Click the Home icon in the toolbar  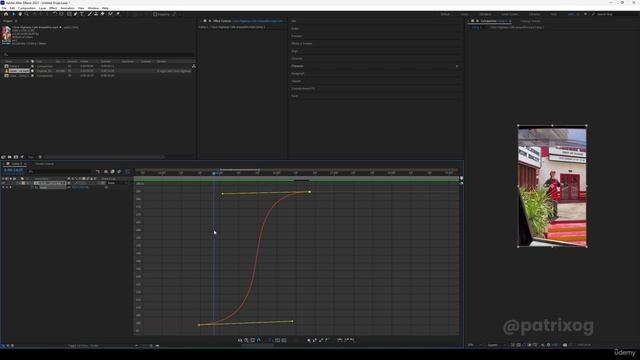(6, 14)
